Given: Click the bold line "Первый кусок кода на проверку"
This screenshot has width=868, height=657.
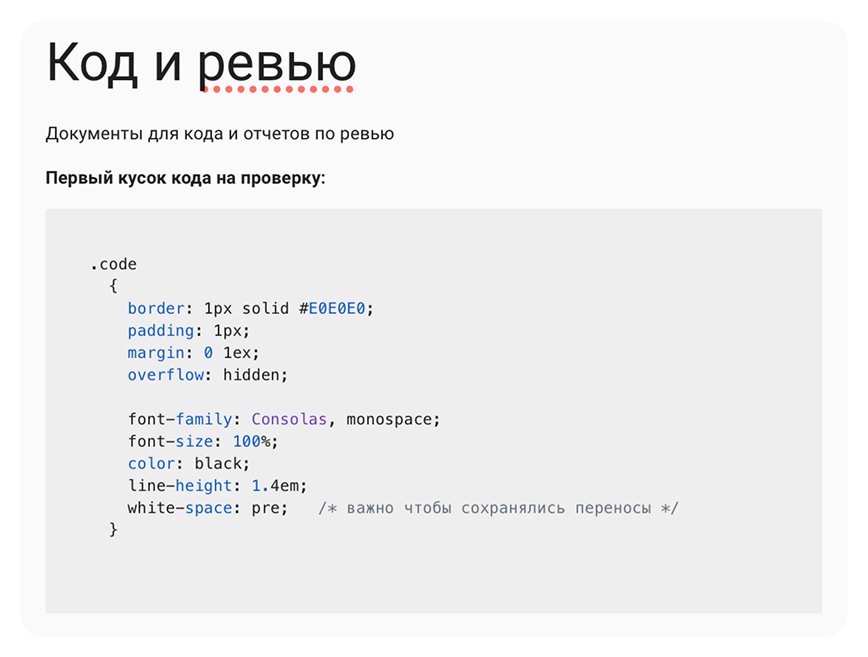Looking at the screenshot, I should click(x=185, y=178).
